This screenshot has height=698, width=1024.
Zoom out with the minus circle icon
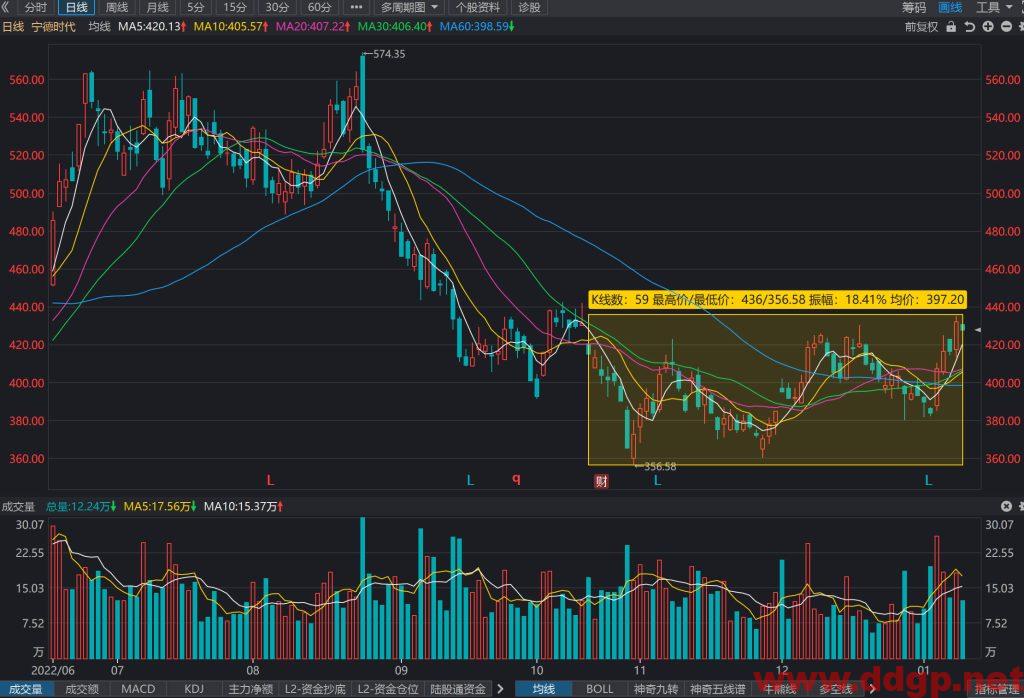tap(1006, 27)
